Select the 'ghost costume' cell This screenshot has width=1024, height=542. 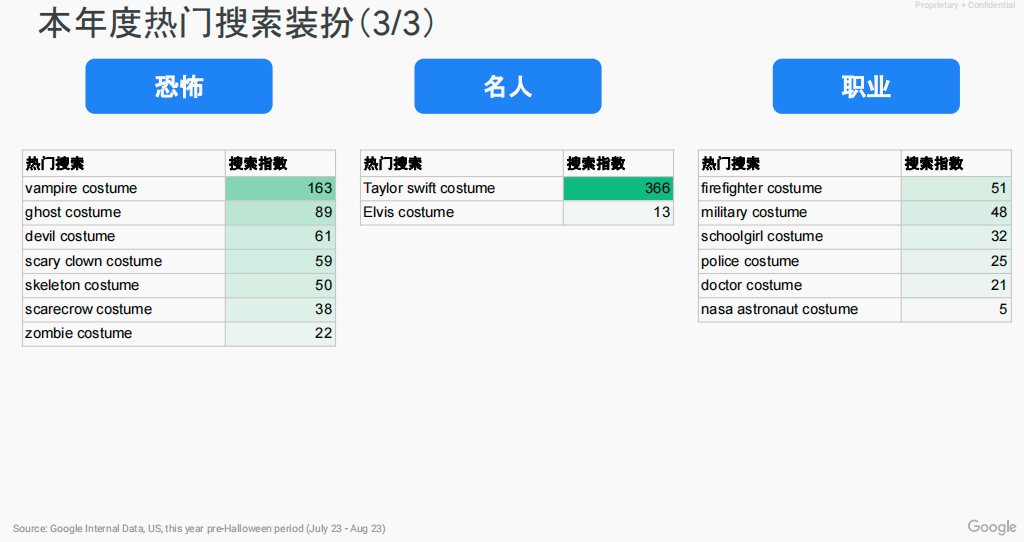124,212
